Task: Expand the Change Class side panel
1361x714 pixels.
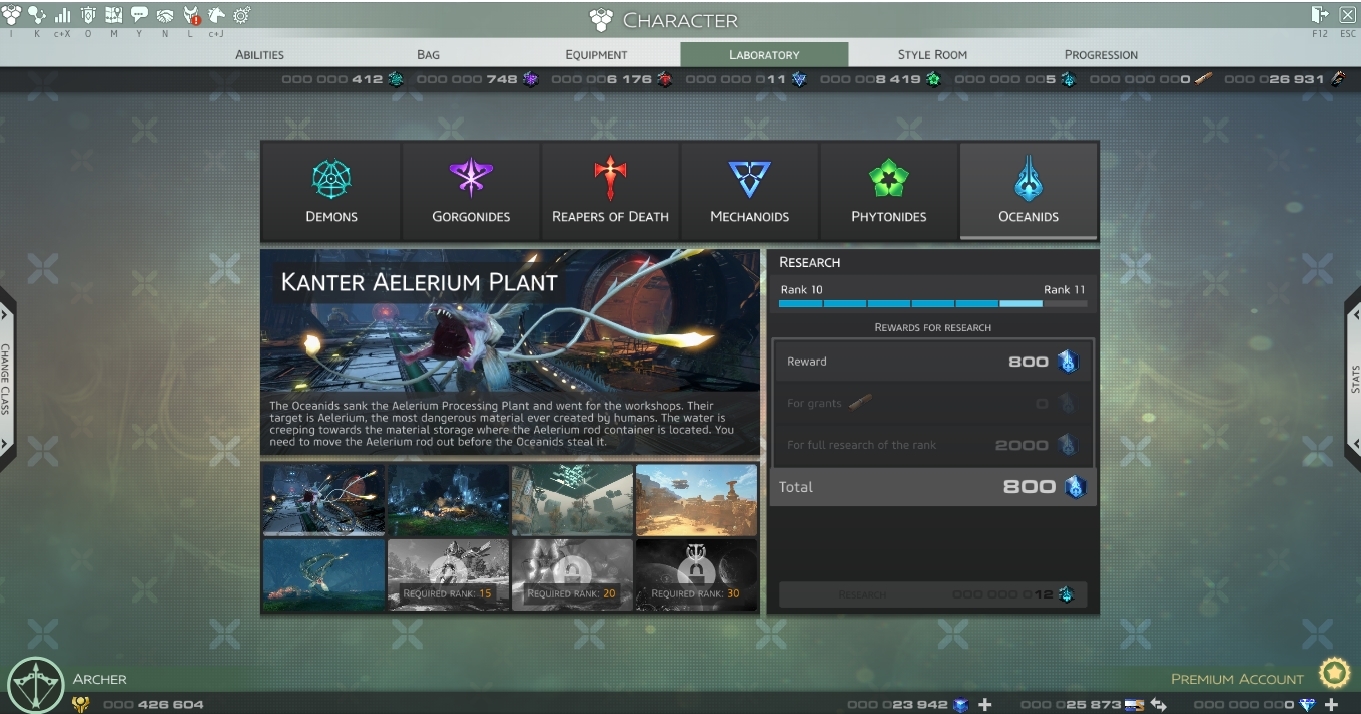Action: coord(7,380)
